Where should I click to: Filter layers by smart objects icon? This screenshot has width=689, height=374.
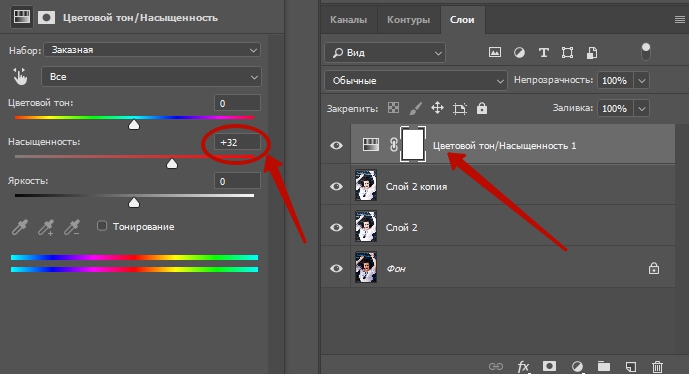pyautogui.click(x=592, y=53)
